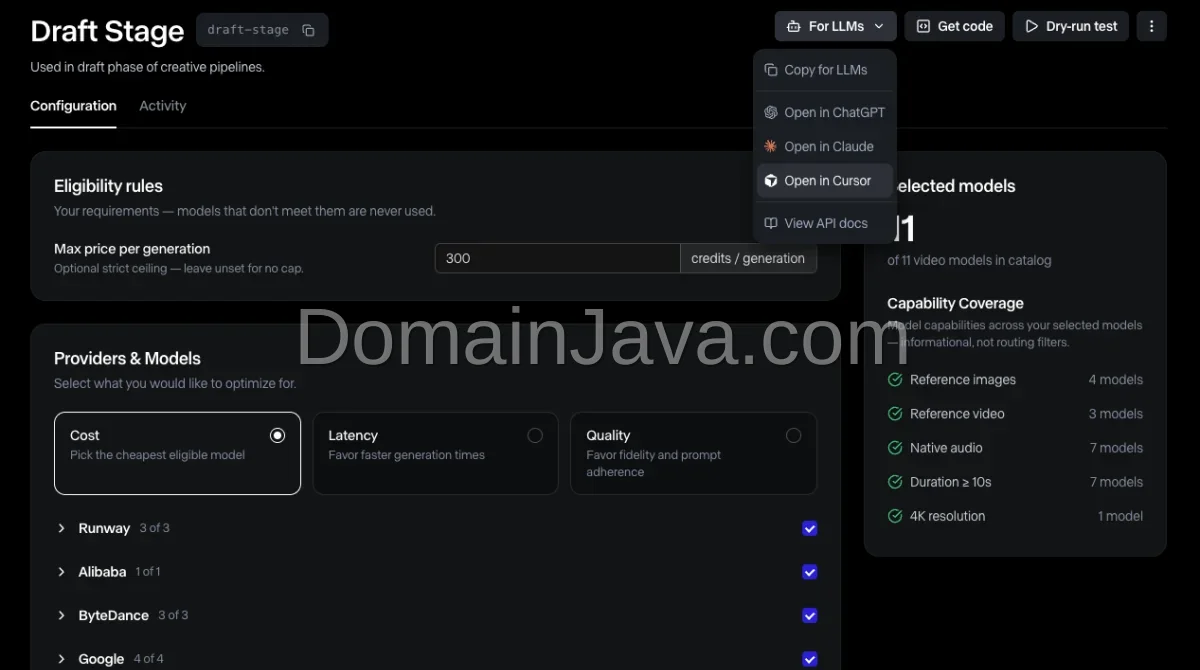Viewport: 1200px width, 670px height.
Task: Click the ChatGPT logo icon
Action: [771, 113]
